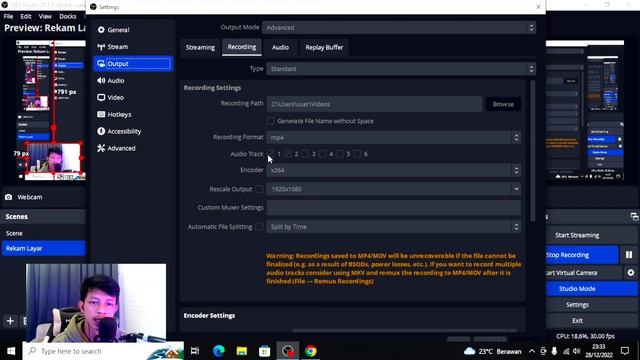Image resolution: width=640 pixels, height=360 pixels.
Task: Select the Output section icon
Action: (x=101, y=64)
